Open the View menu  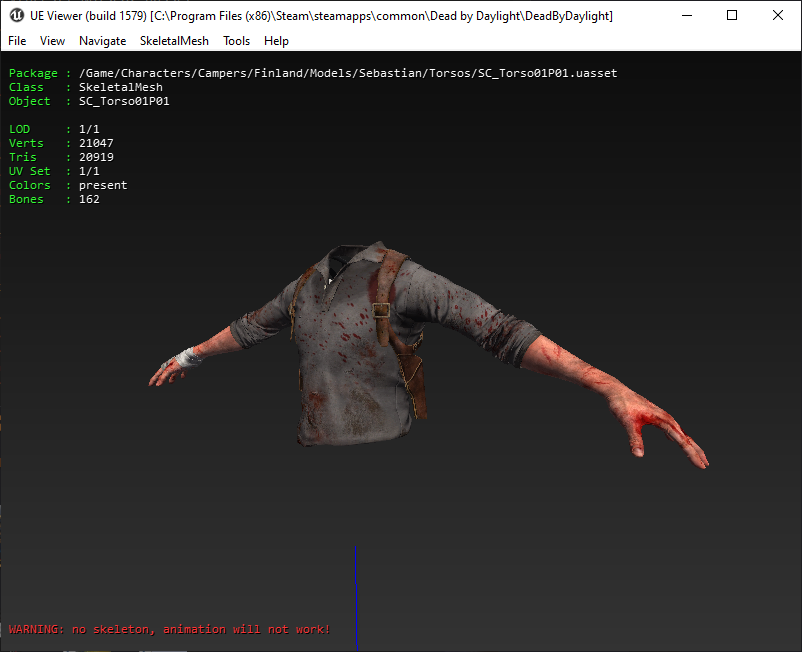click(52, 41)
